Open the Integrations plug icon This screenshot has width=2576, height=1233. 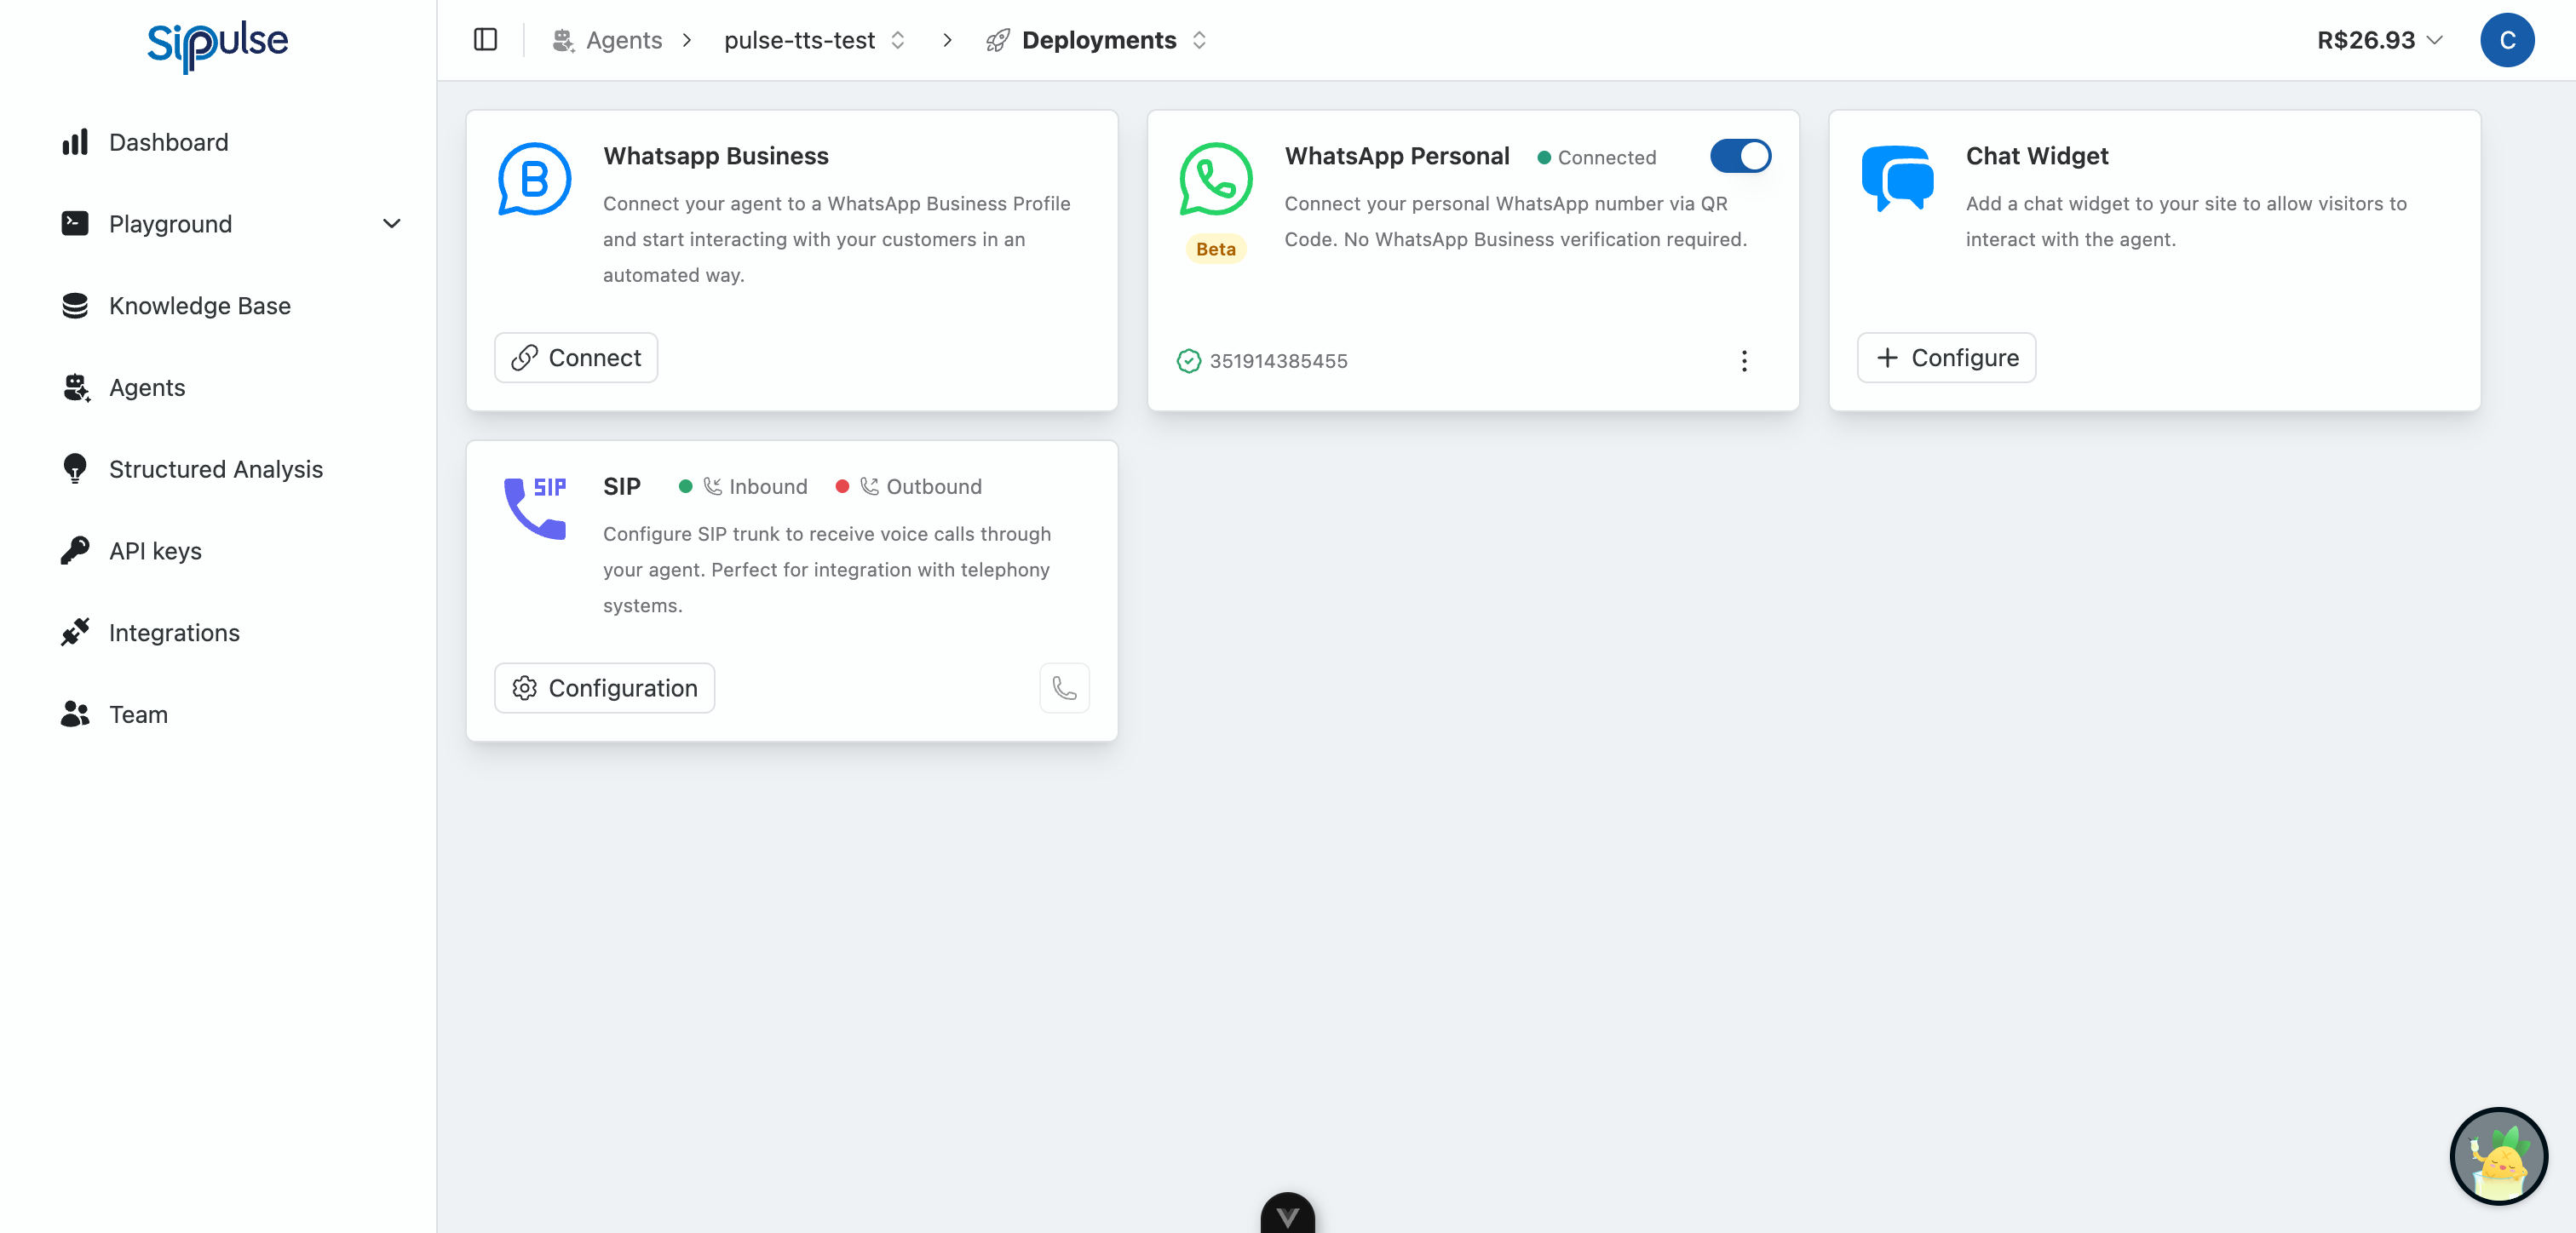(x=75, y=632)
